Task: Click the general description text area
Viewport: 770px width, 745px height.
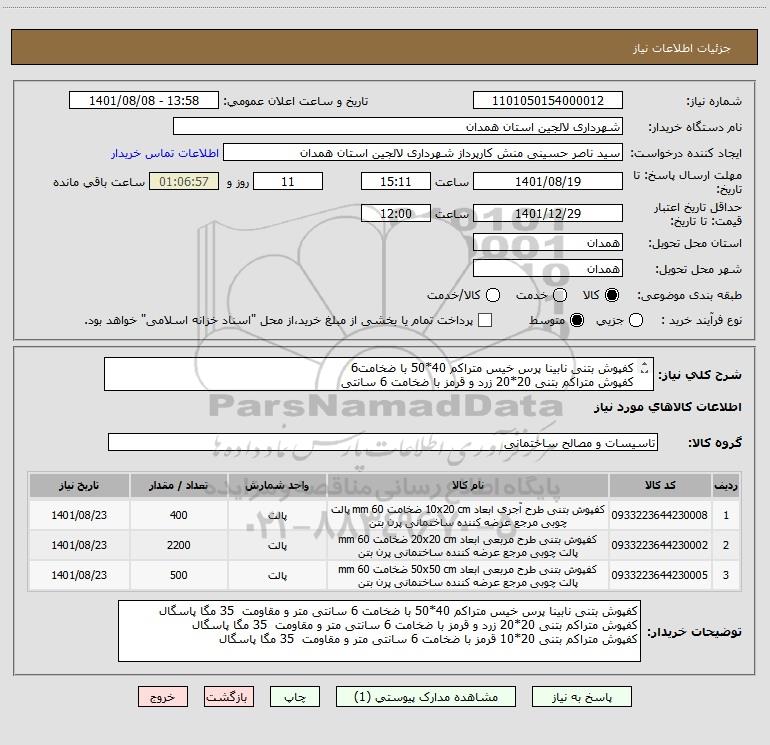Action: click(x=379, y=374)
